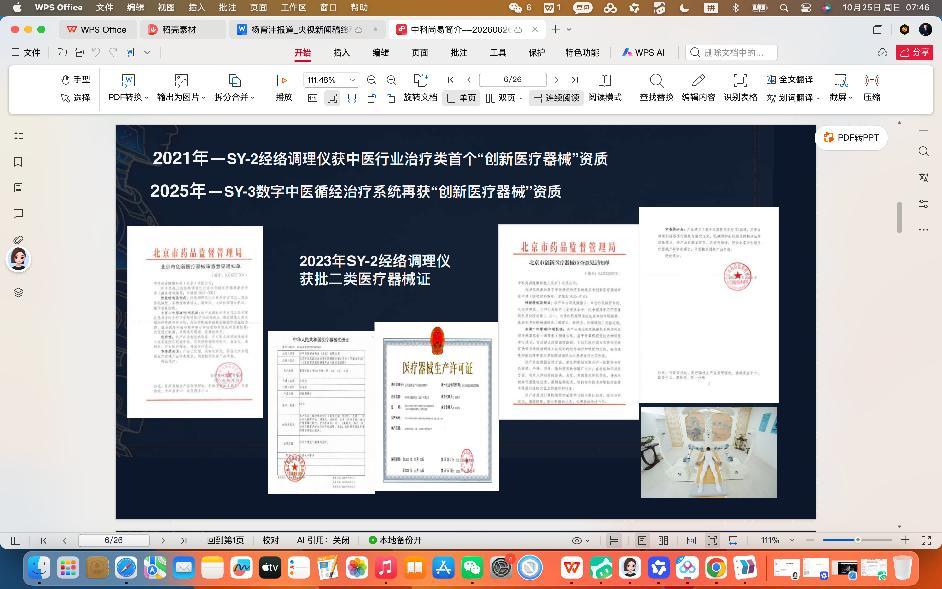Open 查找替换 find and replace
This screenshot has width=942, height=589.
click(x=656, y=88)
